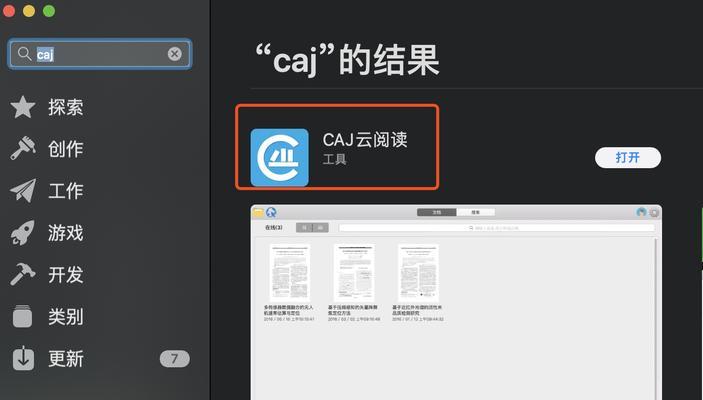Select 创作 in the sidebar

(x=66, y=149)
